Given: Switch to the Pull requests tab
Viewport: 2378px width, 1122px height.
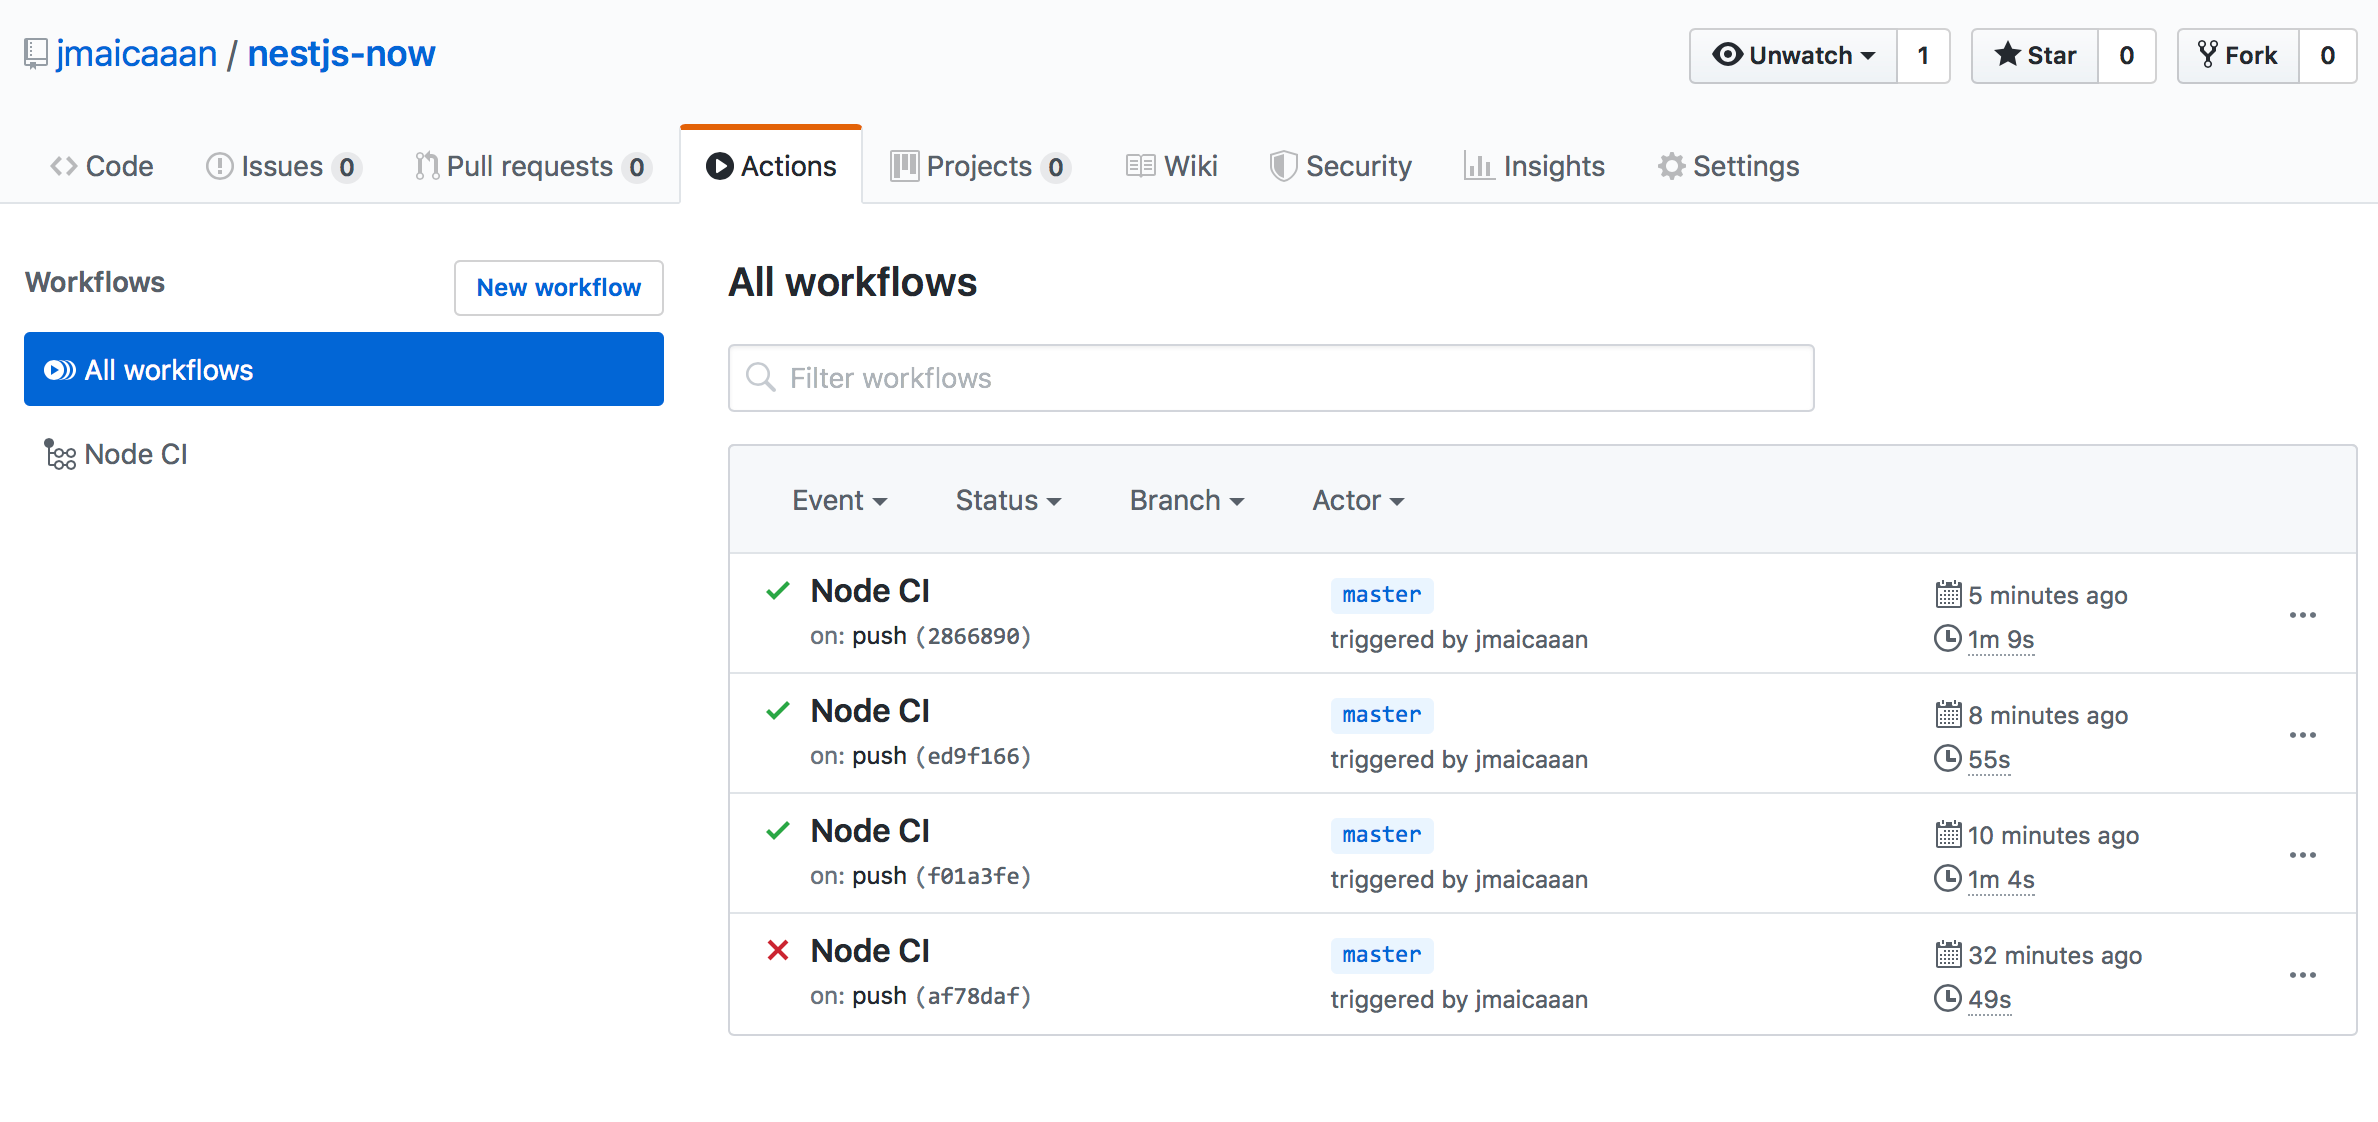Looking at the screenshot, I should (x=531, y=166).
